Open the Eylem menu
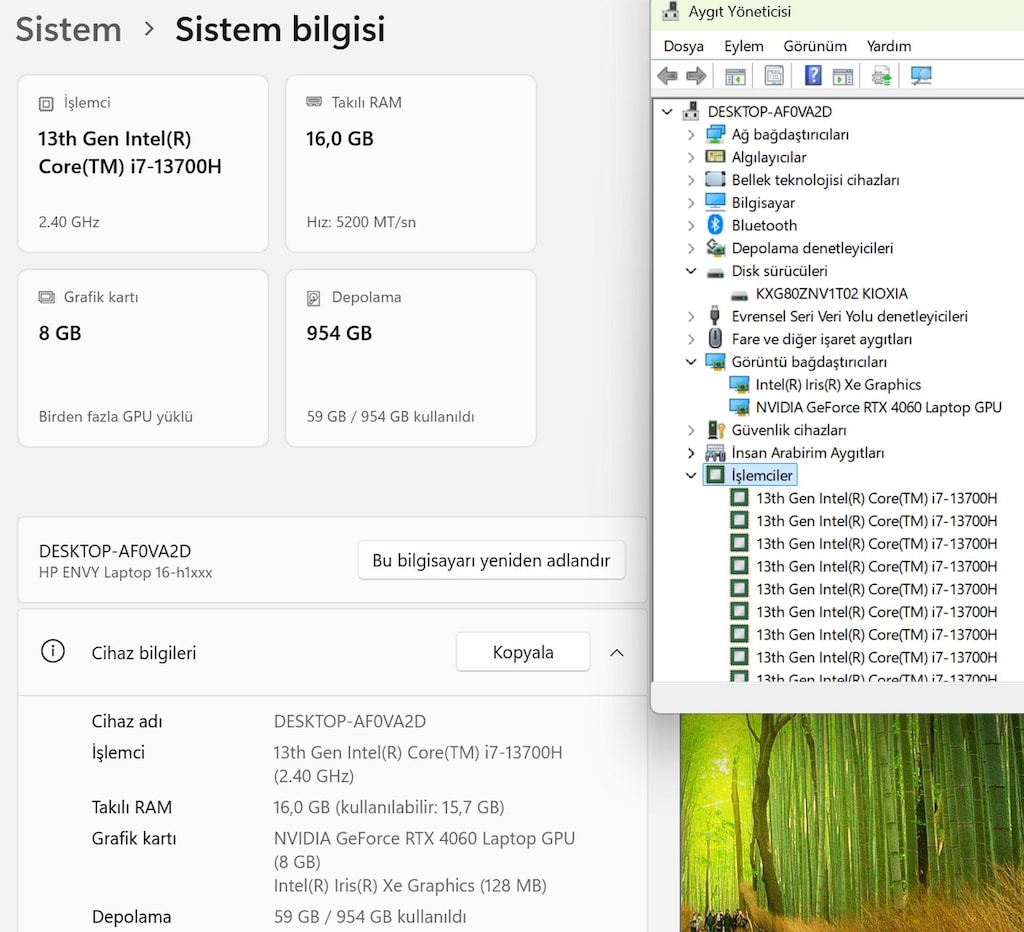Image resolution: width=1024 pixels, height=932 pixels. [743, 46]
